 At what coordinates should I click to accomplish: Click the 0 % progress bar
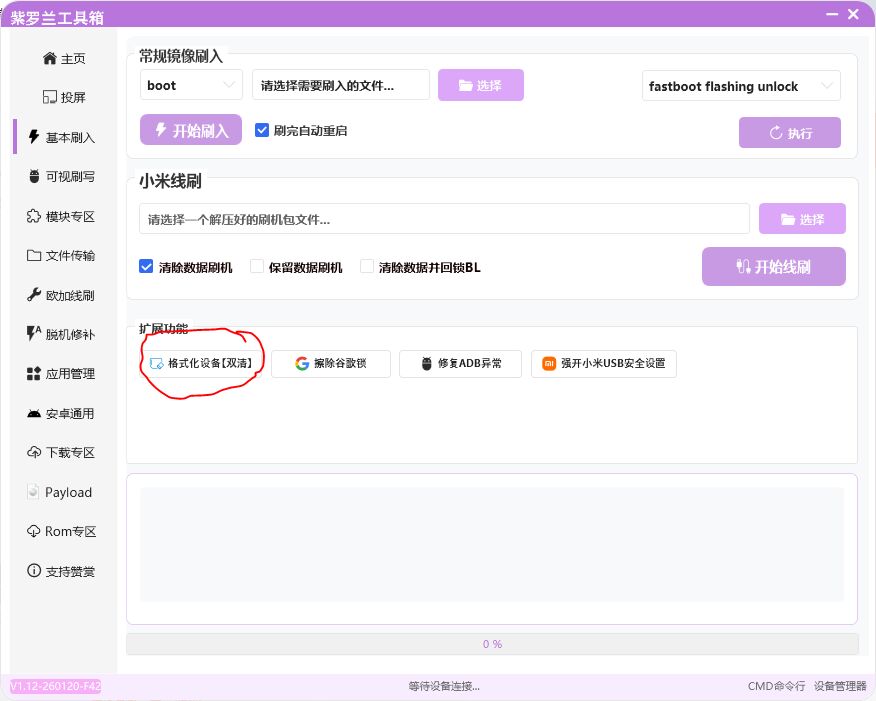(492, 644)
